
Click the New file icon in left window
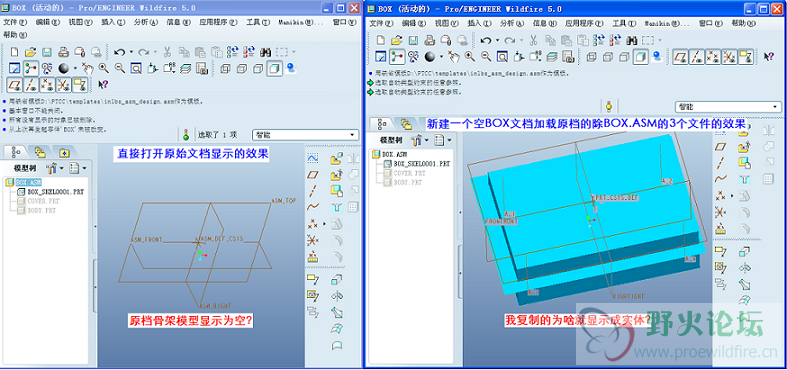(15, 52)
